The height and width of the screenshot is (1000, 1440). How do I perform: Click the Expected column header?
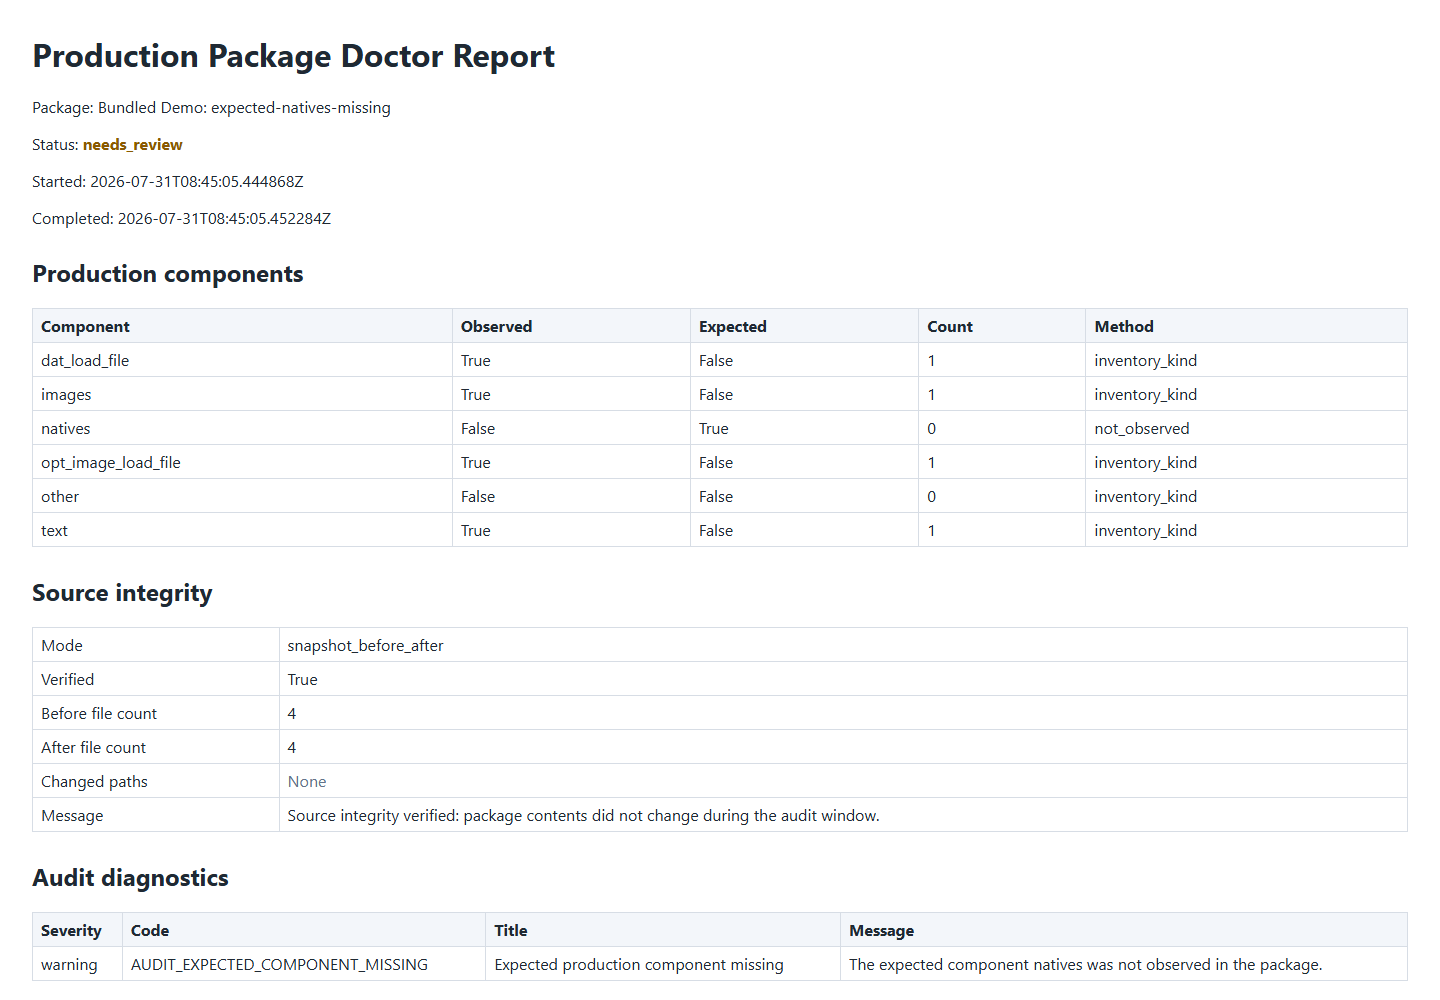pyautogui.click(x=804, y=326)
